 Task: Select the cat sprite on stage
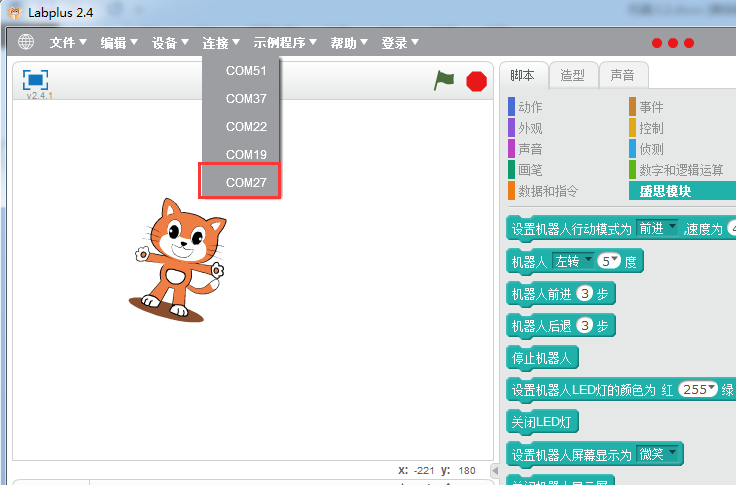click(x=178, y=261)
